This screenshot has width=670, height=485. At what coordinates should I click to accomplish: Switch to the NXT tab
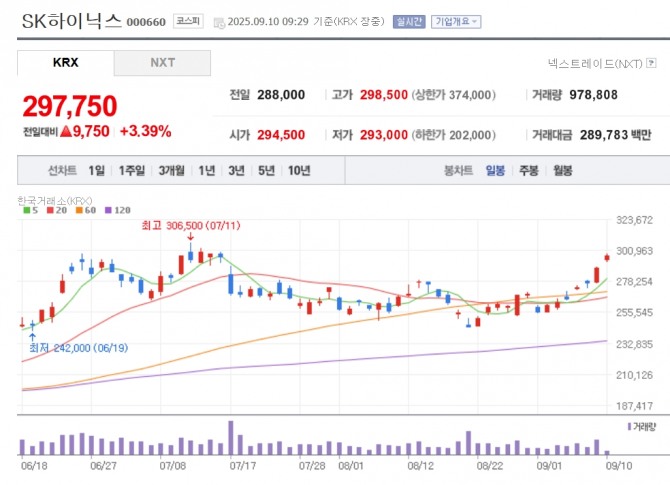(x=162, y=63)
